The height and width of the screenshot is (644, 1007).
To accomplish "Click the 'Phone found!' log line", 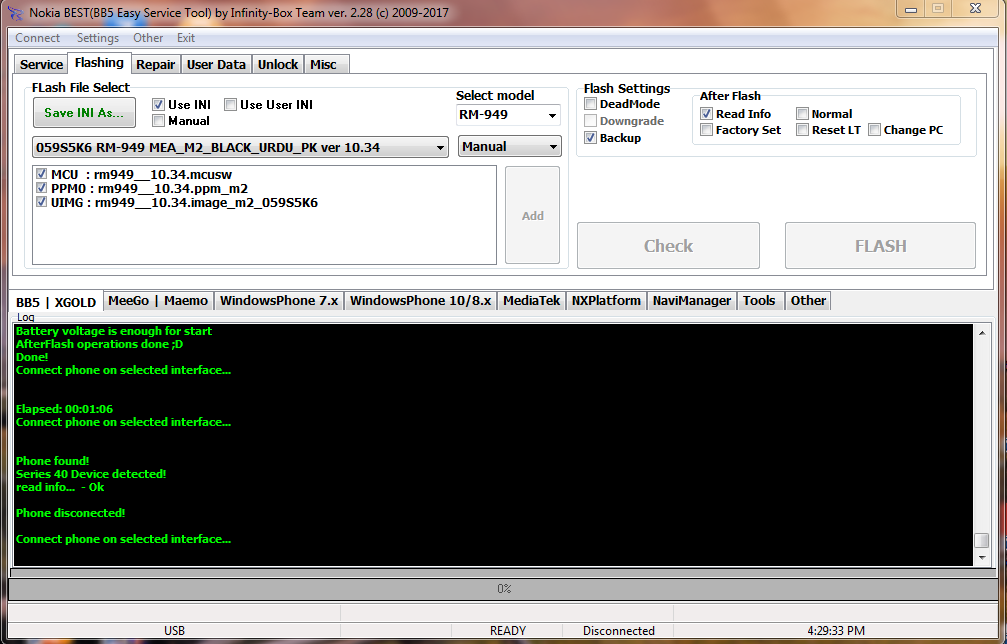I will point(52,461).
